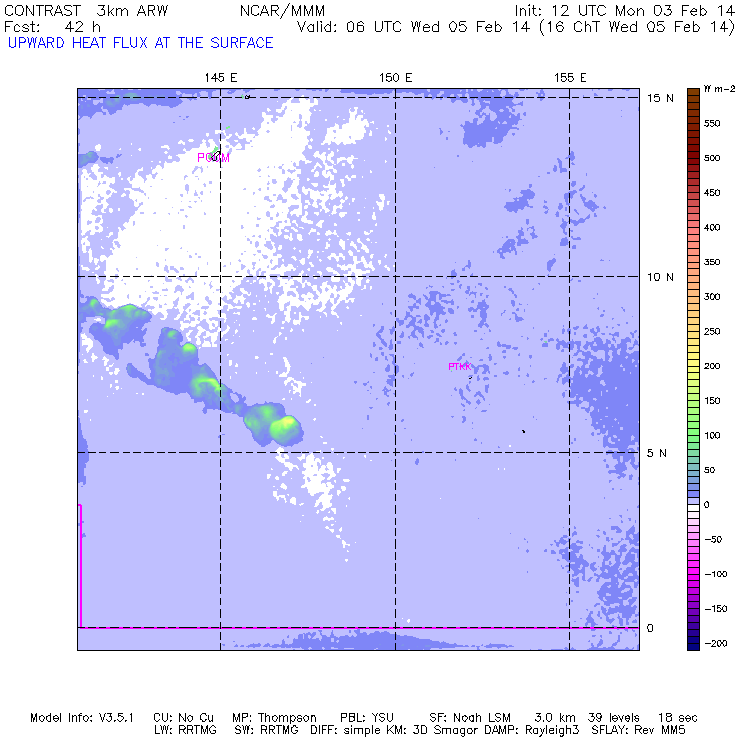The image size is (740, 740).
Task: Click the -150 colorbar value
Action: tap(715, 609)
